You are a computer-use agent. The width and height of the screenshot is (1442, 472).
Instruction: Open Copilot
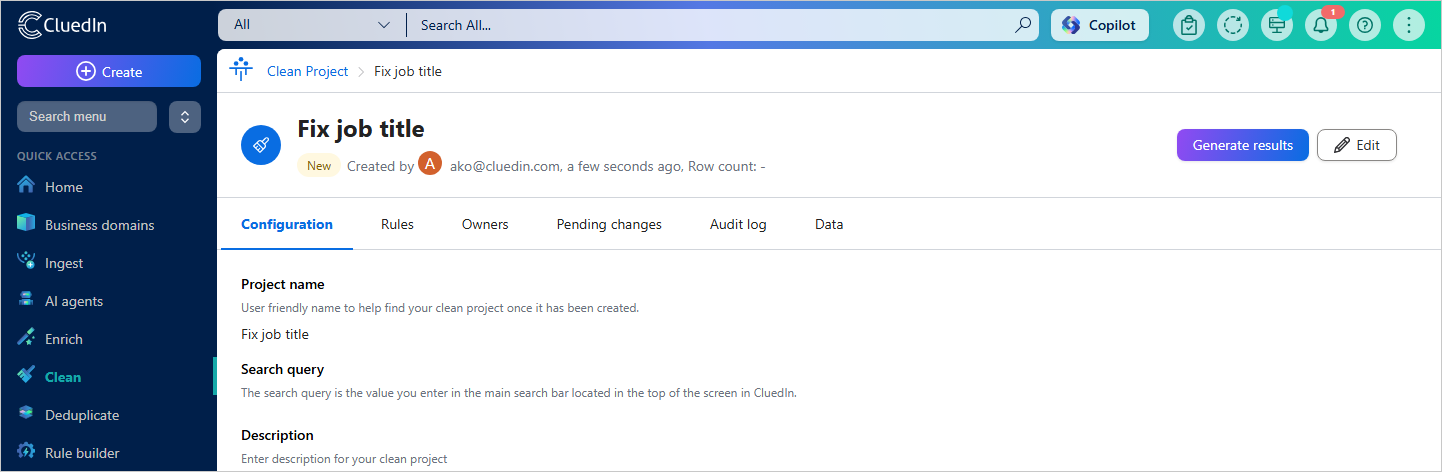pos(1100,25)
